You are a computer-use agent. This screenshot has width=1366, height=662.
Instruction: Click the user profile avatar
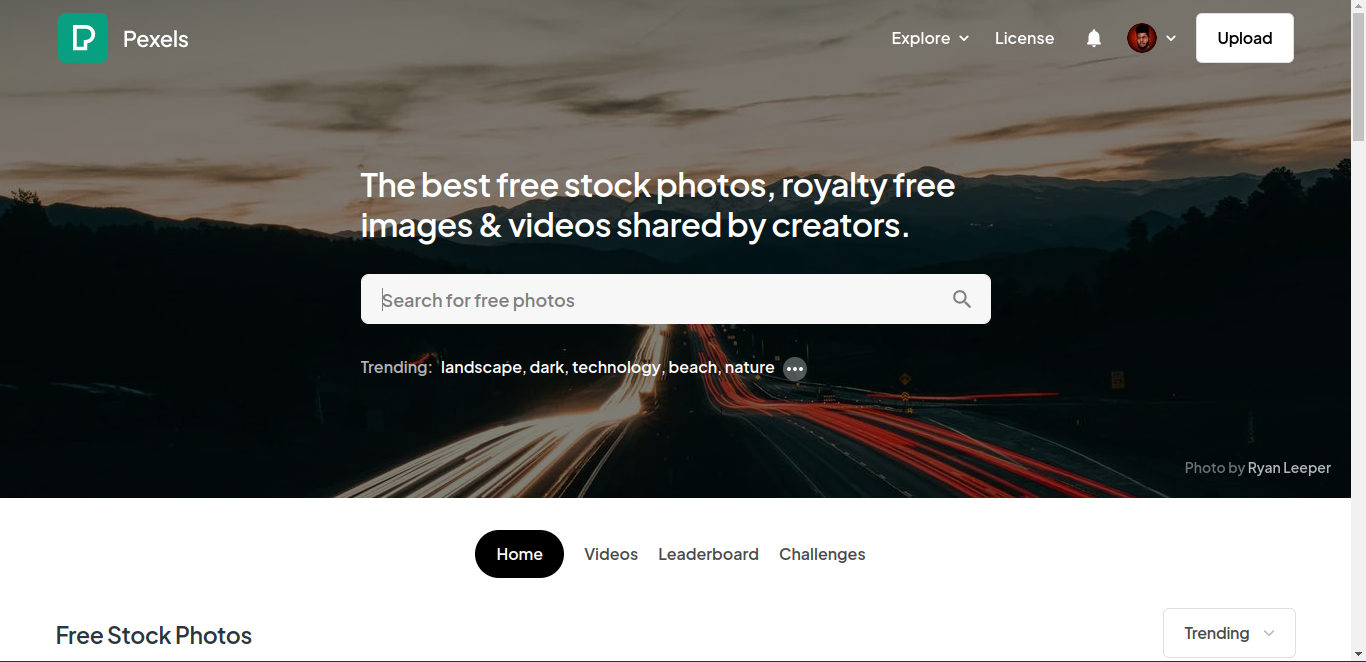pyautogui.click(x=1142, y=38)
